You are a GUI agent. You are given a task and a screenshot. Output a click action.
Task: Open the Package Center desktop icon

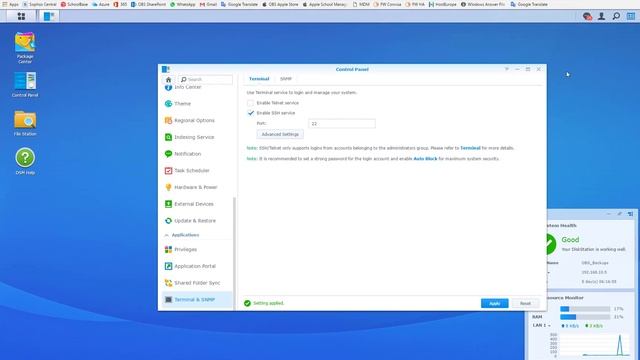coord(25,47)
